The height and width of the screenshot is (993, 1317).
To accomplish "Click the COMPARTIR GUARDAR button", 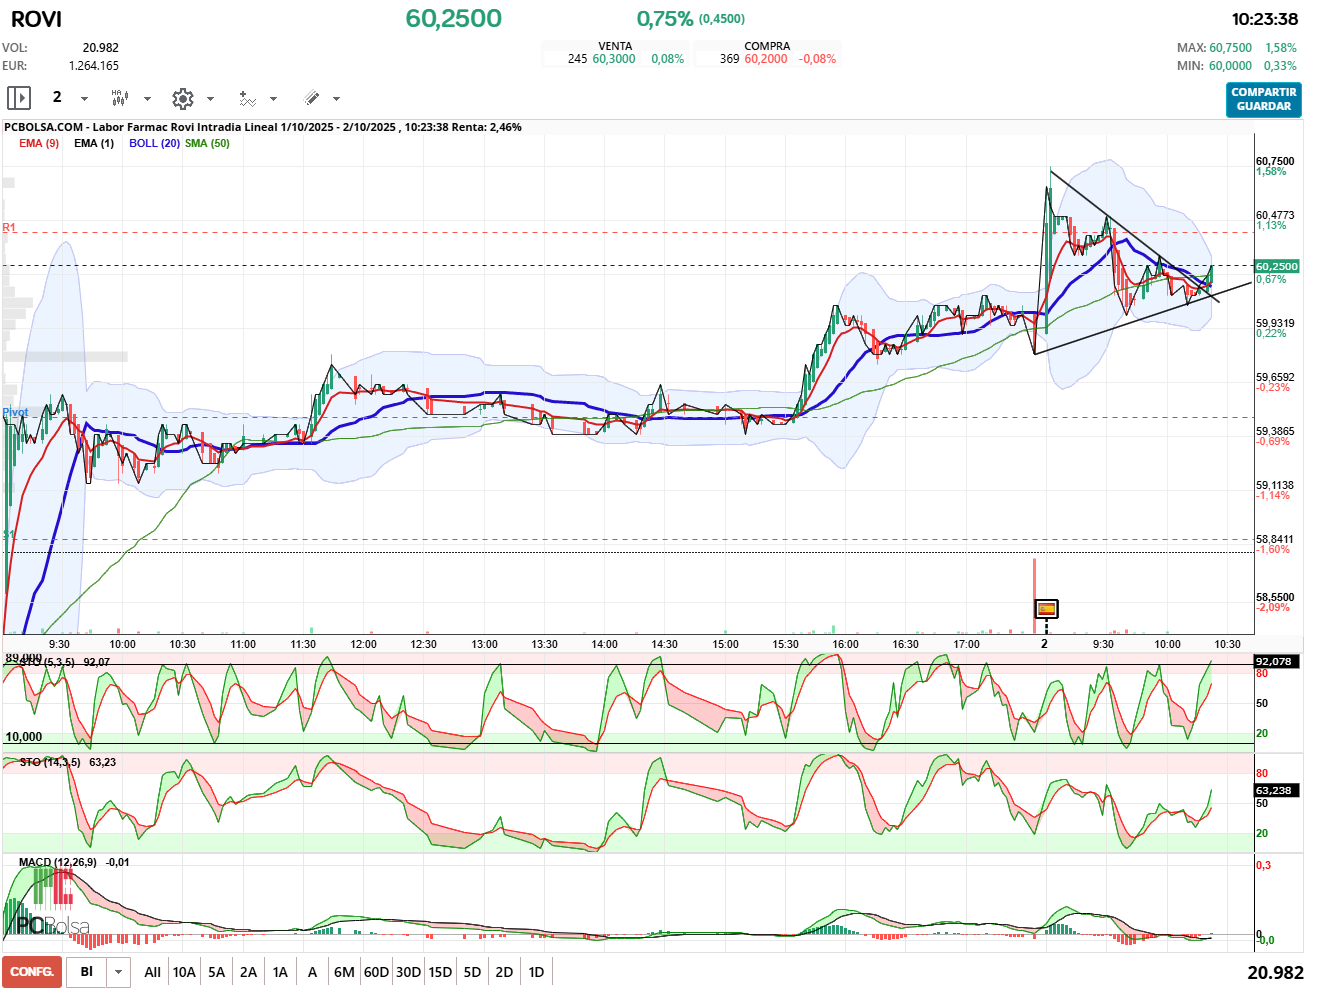I will [1263, 99].
